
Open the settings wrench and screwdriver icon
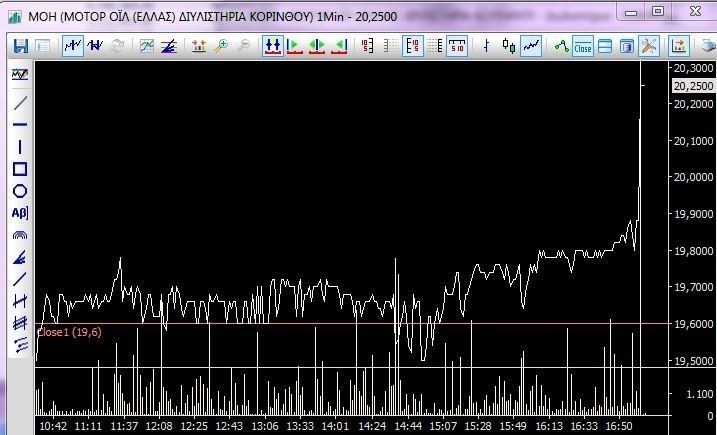click(648, 46)
